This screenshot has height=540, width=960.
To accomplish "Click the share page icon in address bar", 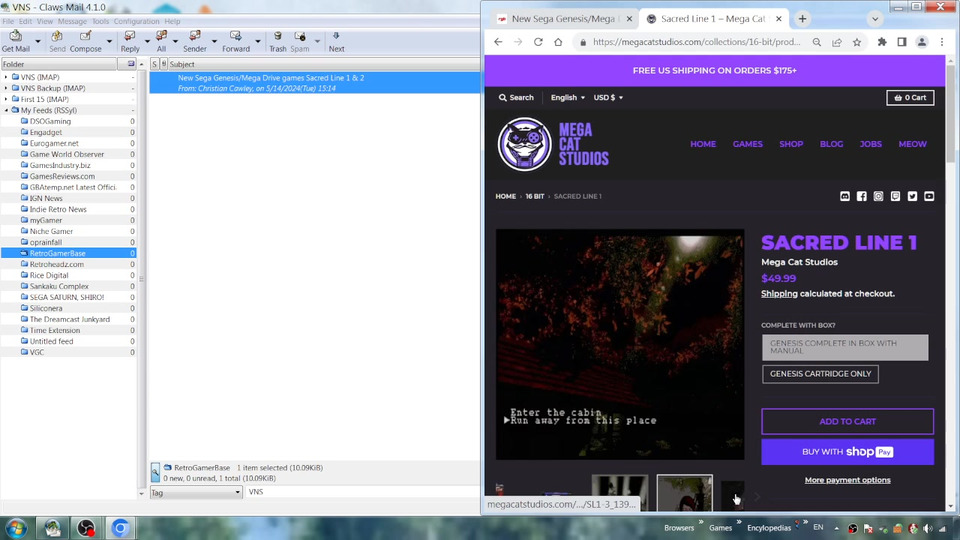I will click(x=836, y=42).
